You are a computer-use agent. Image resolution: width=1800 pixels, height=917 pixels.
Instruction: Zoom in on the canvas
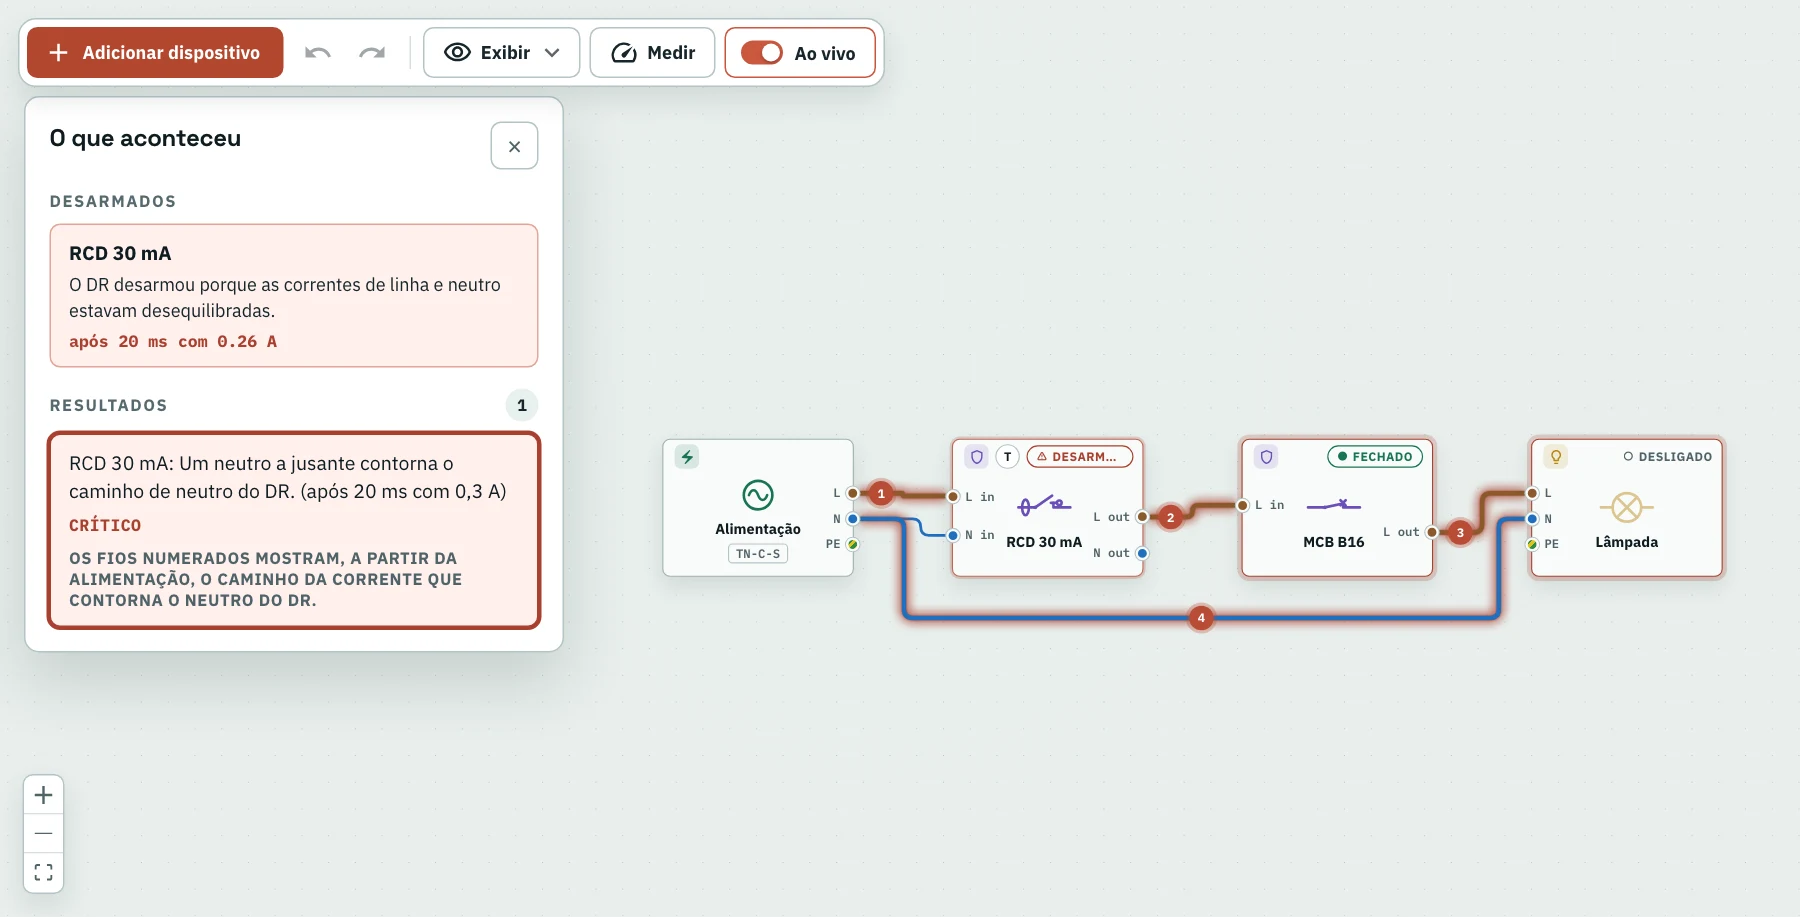[43, 795]
